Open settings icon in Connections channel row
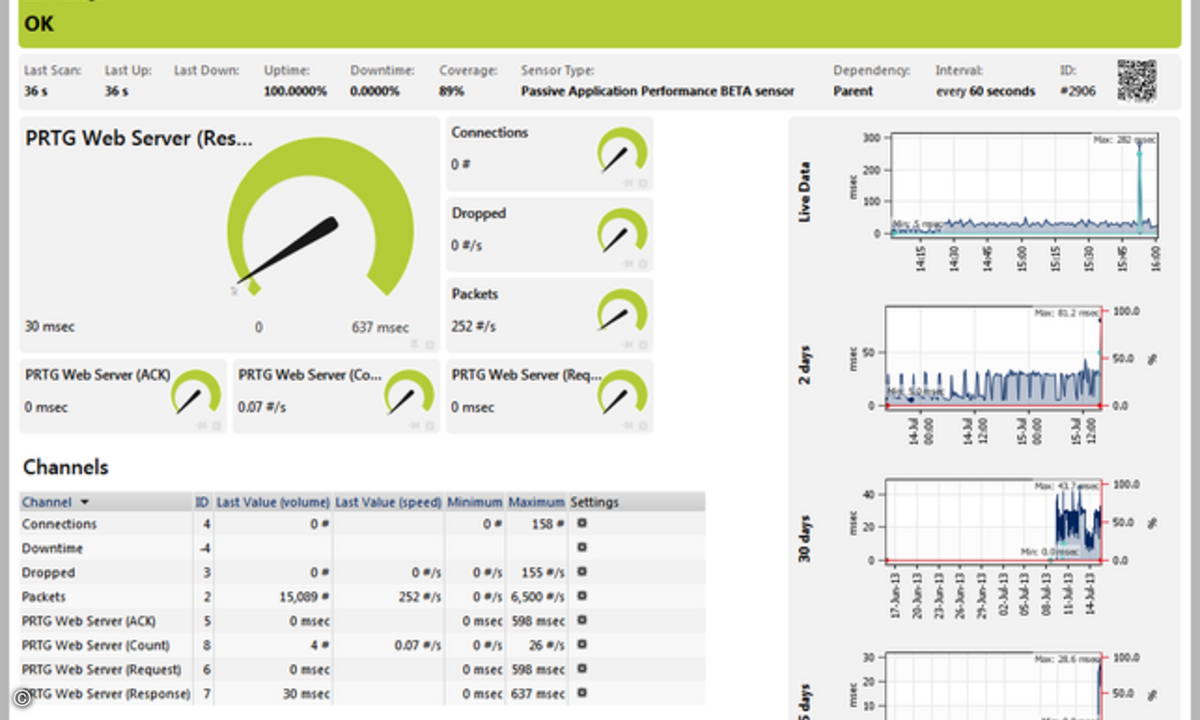 click(582, 523)
